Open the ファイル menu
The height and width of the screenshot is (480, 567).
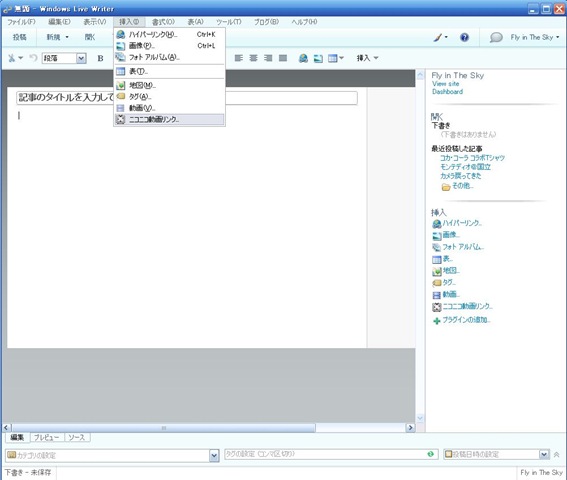pyautogui.click(x=21, y=22)
